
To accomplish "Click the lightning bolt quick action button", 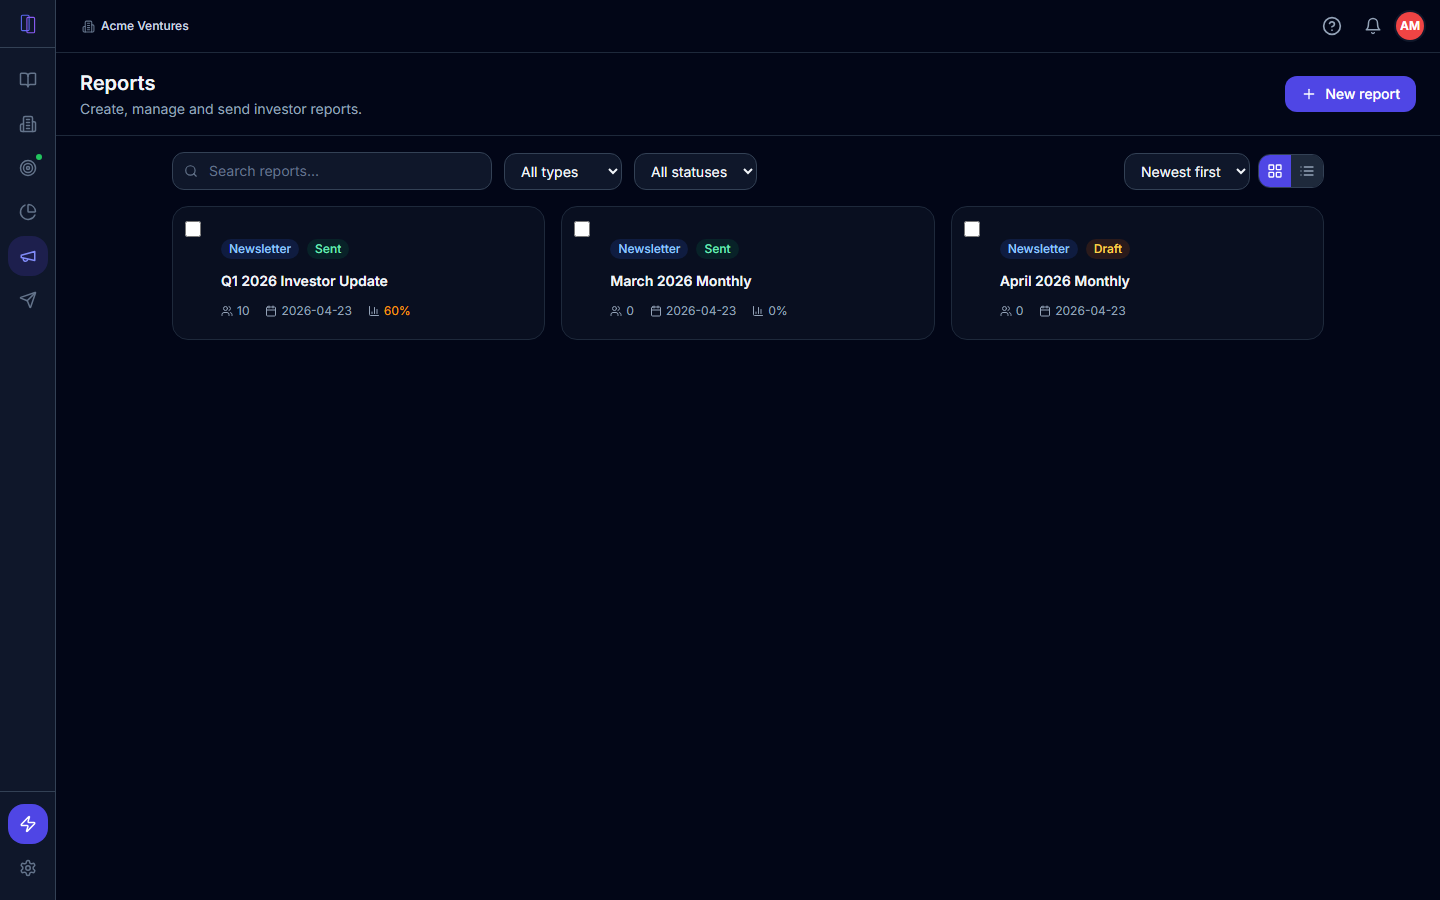I will [28, 824].
